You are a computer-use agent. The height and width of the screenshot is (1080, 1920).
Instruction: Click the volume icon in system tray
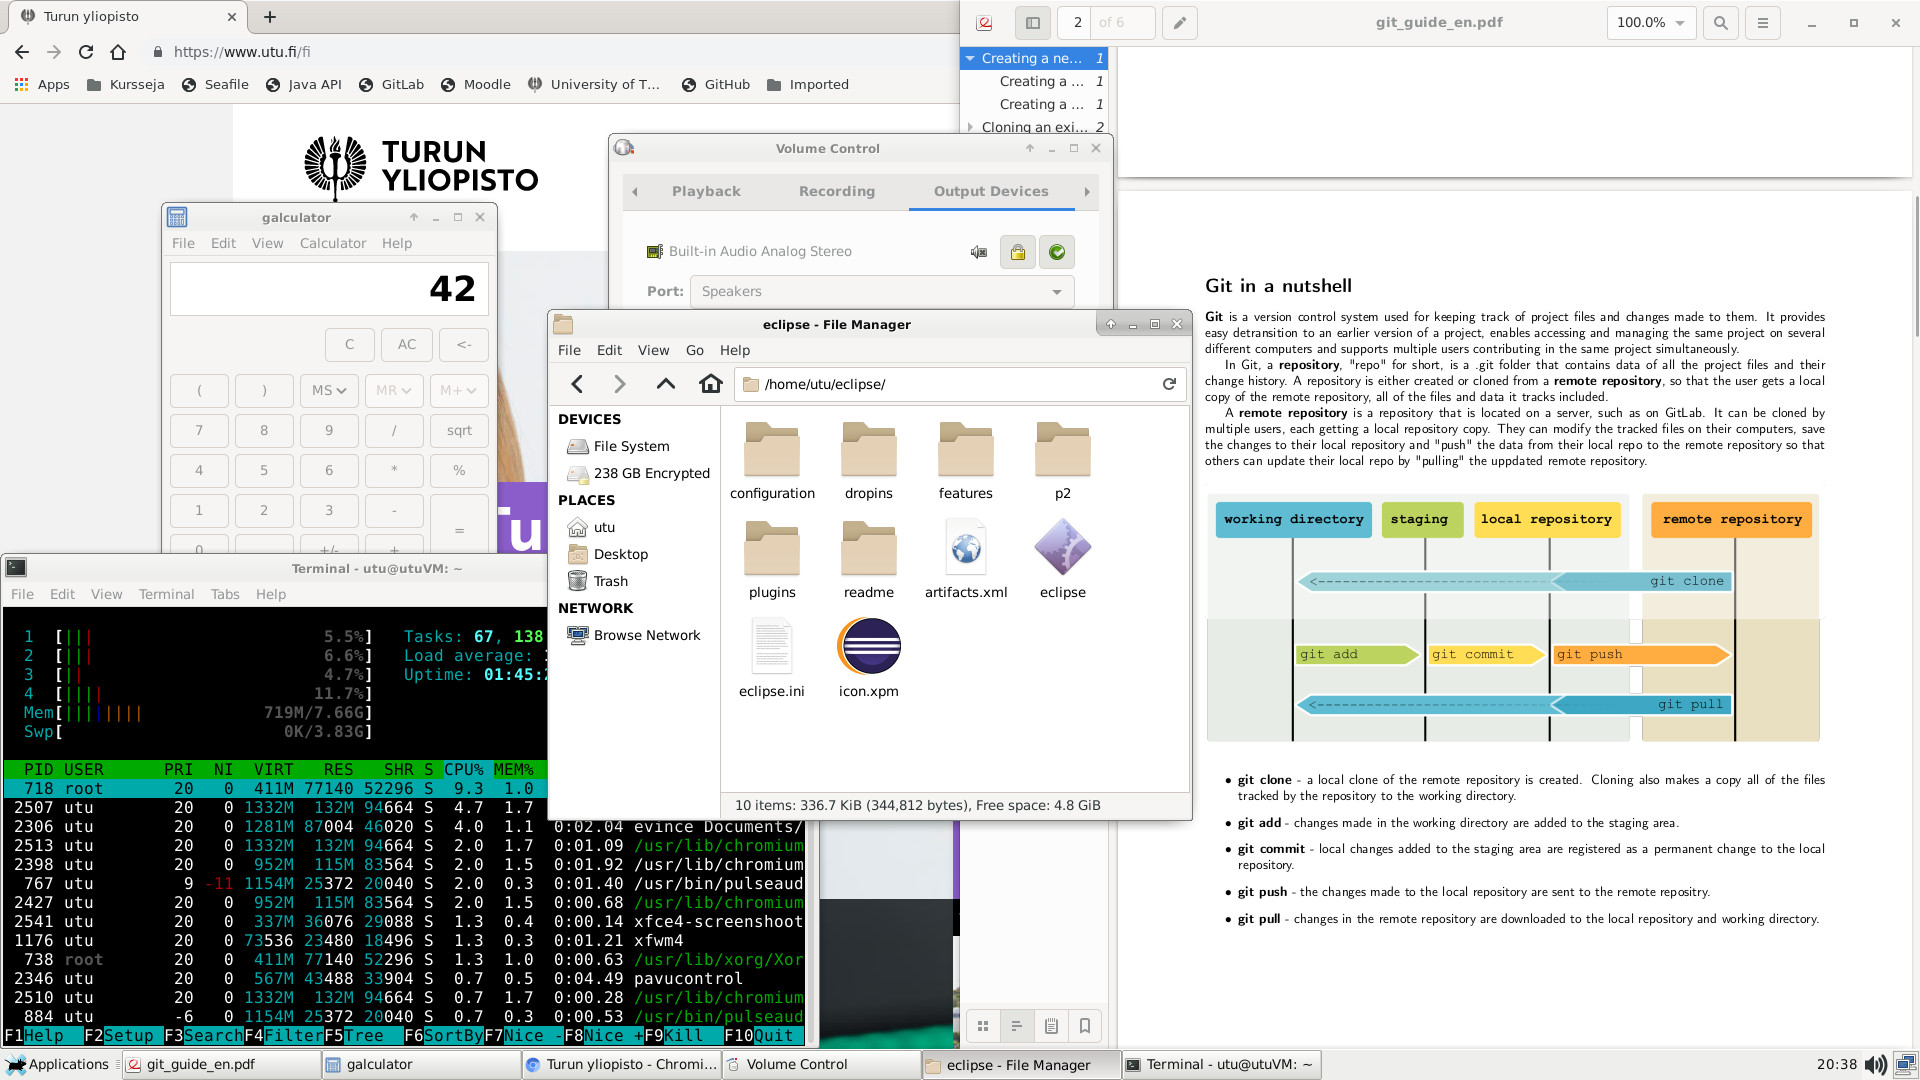point(1876,1065)
